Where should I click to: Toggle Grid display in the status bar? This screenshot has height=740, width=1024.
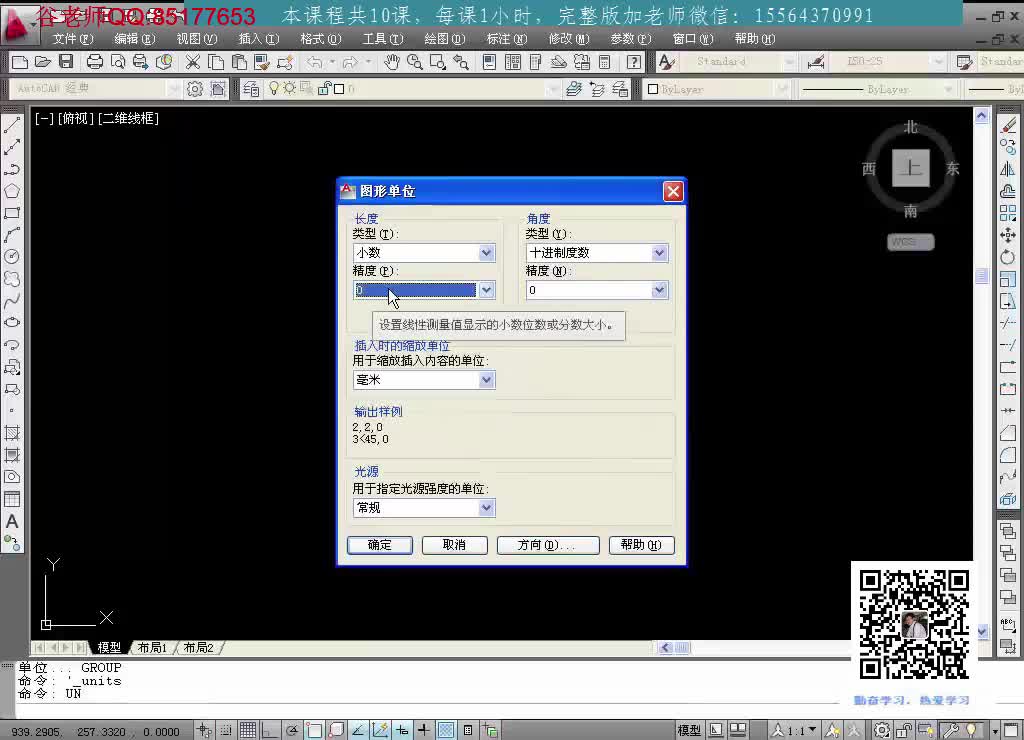pos(248,730)
